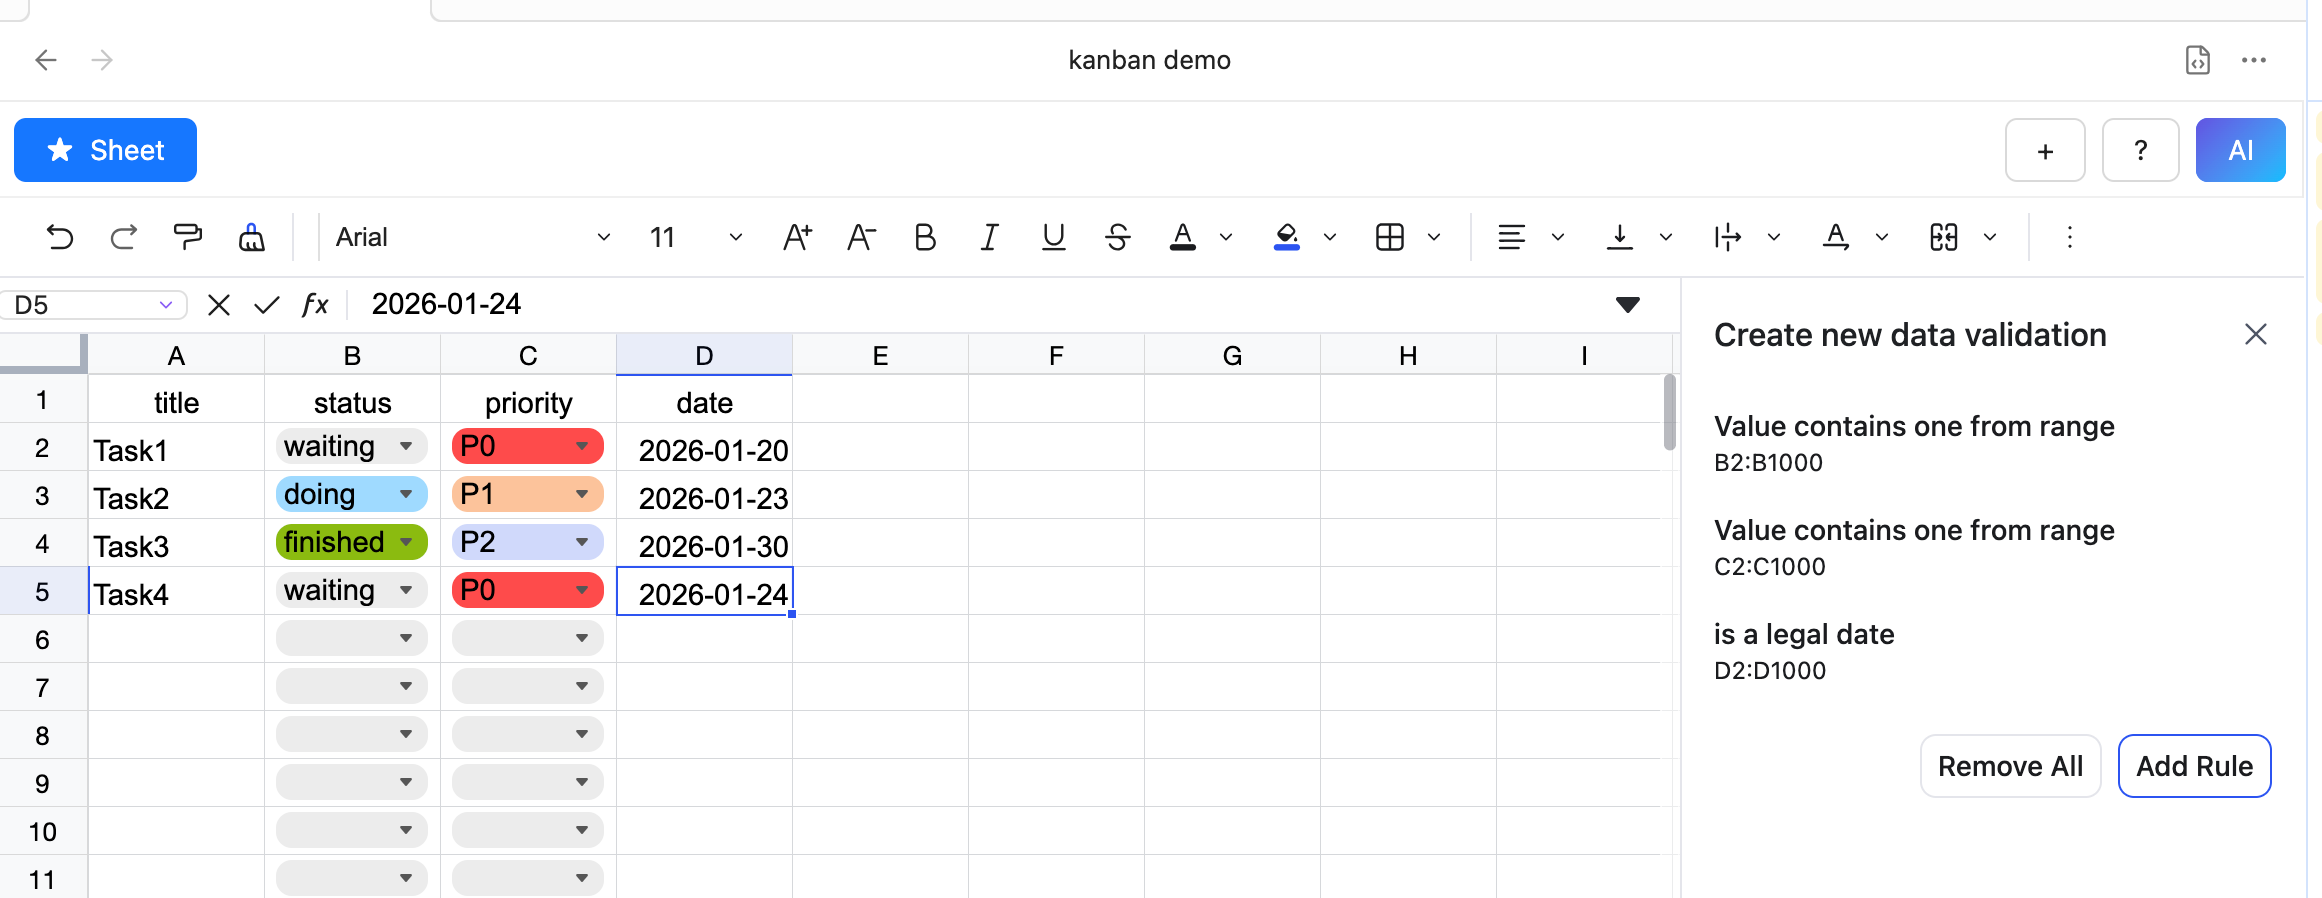Increase font size with A+ icon
The height and width of the screenshot is (898, 2322).
(x=797, y=237)
